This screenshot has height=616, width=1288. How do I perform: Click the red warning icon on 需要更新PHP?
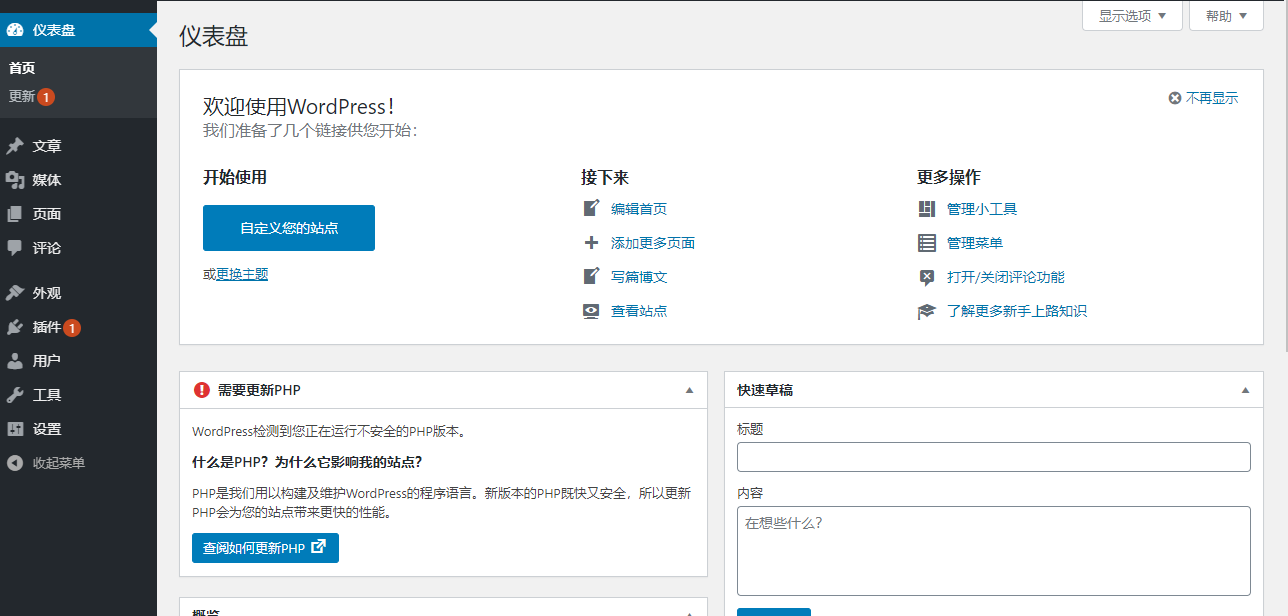tap(202, 390)
